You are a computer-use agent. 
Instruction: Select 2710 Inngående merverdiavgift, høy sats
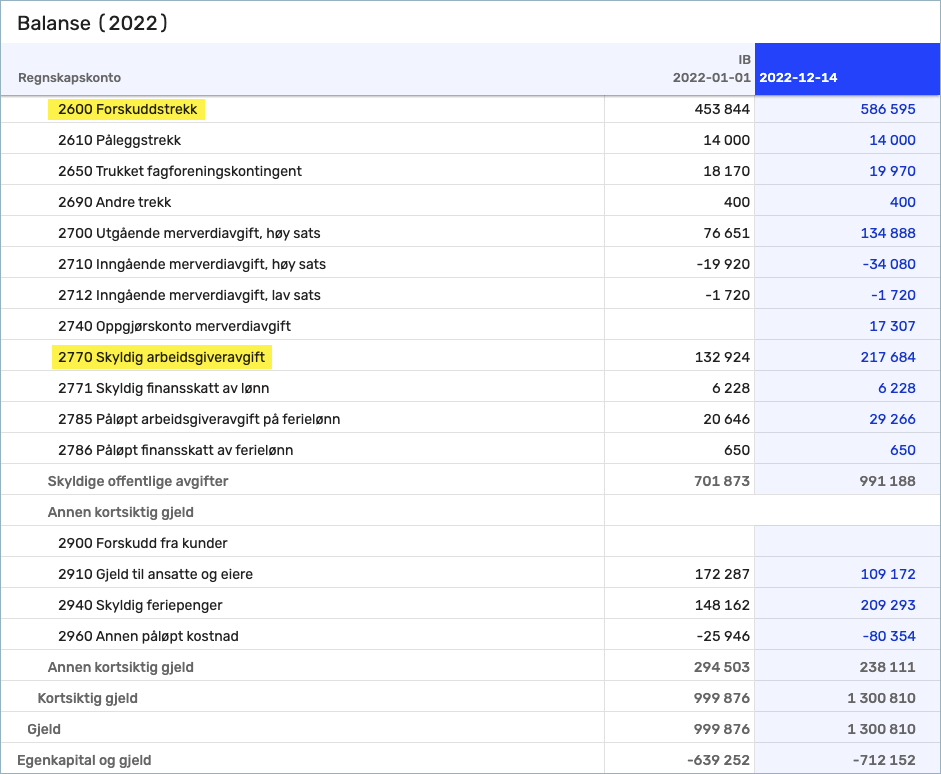click(191, 265)
